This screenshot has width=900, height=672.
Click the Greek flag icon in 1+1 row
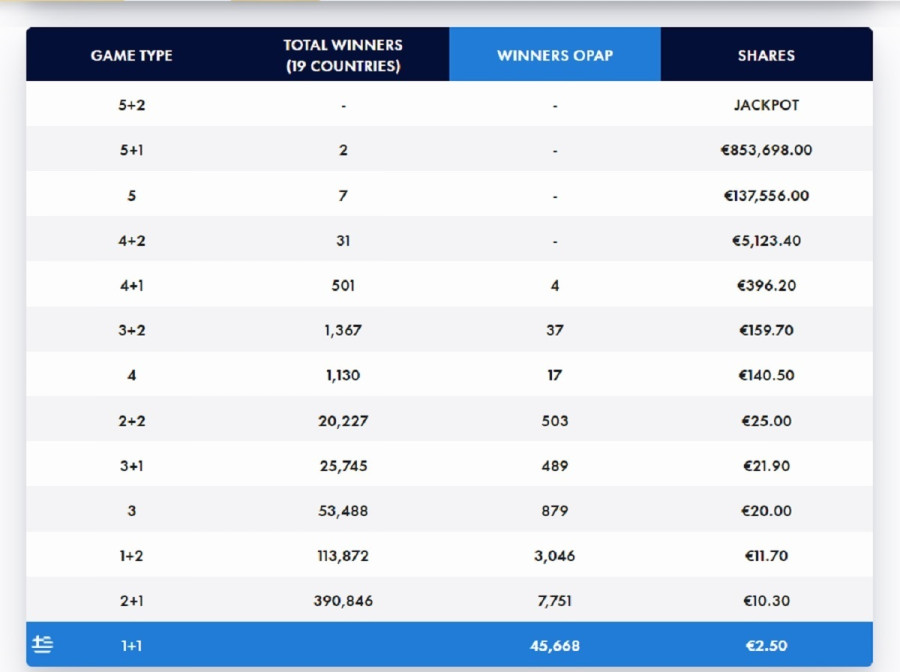coord(42,645)
